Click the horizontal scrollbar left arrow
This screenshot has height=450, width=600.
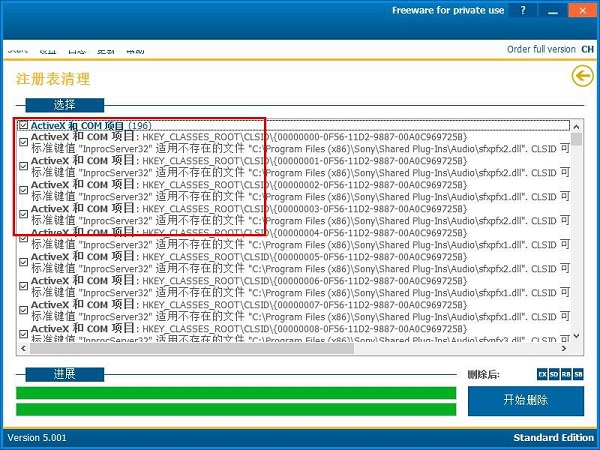(x=23, y=348)
